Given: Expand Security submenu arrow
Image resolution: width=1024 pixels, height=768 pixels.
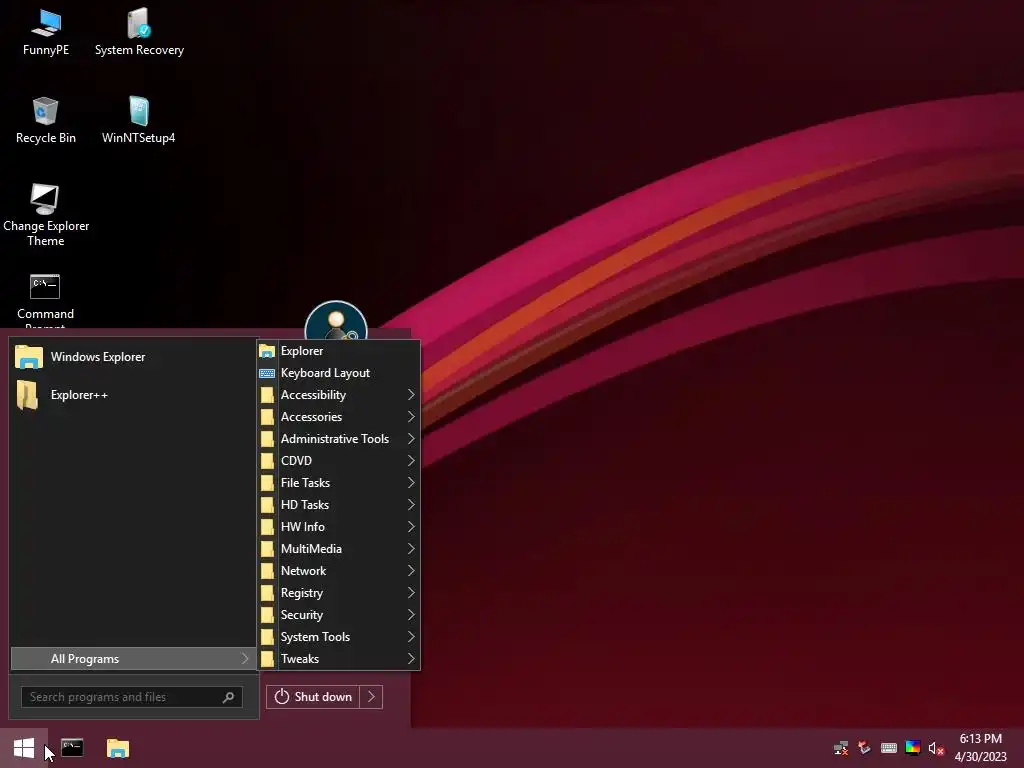Looking at the screenshot, I should (x=411, y=615).
